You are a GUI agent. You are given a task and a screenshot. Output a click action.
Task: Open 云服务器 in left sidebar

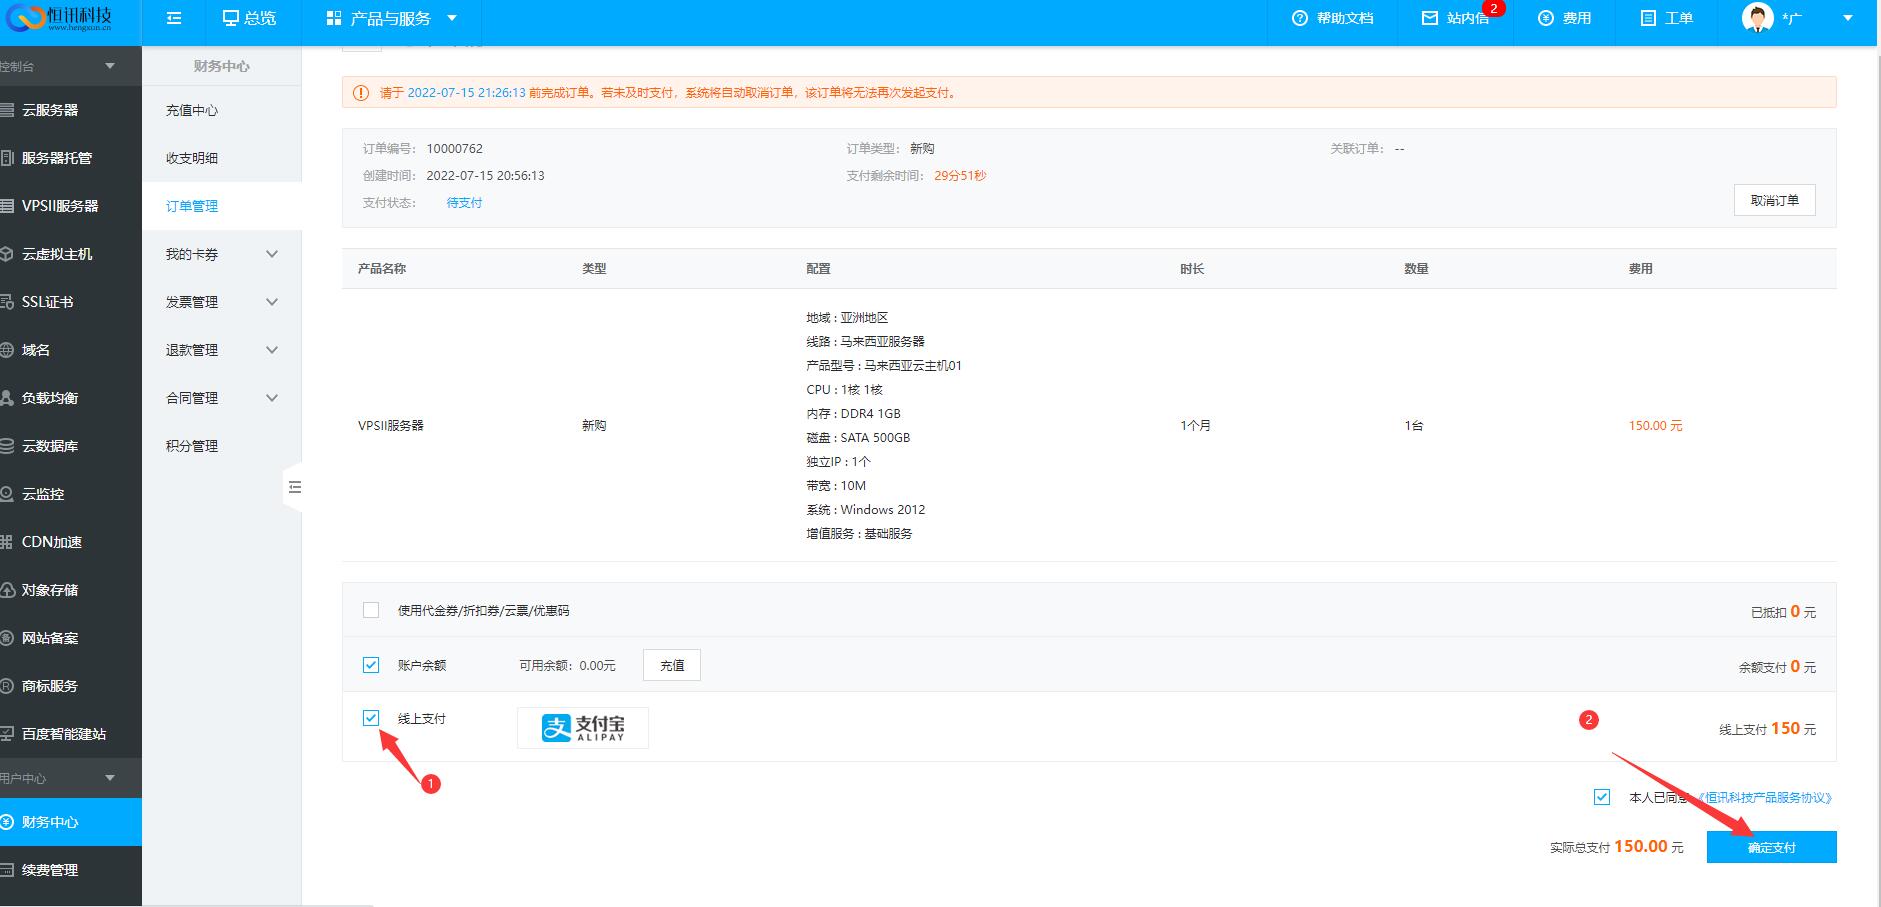click(x=50, y=110)
